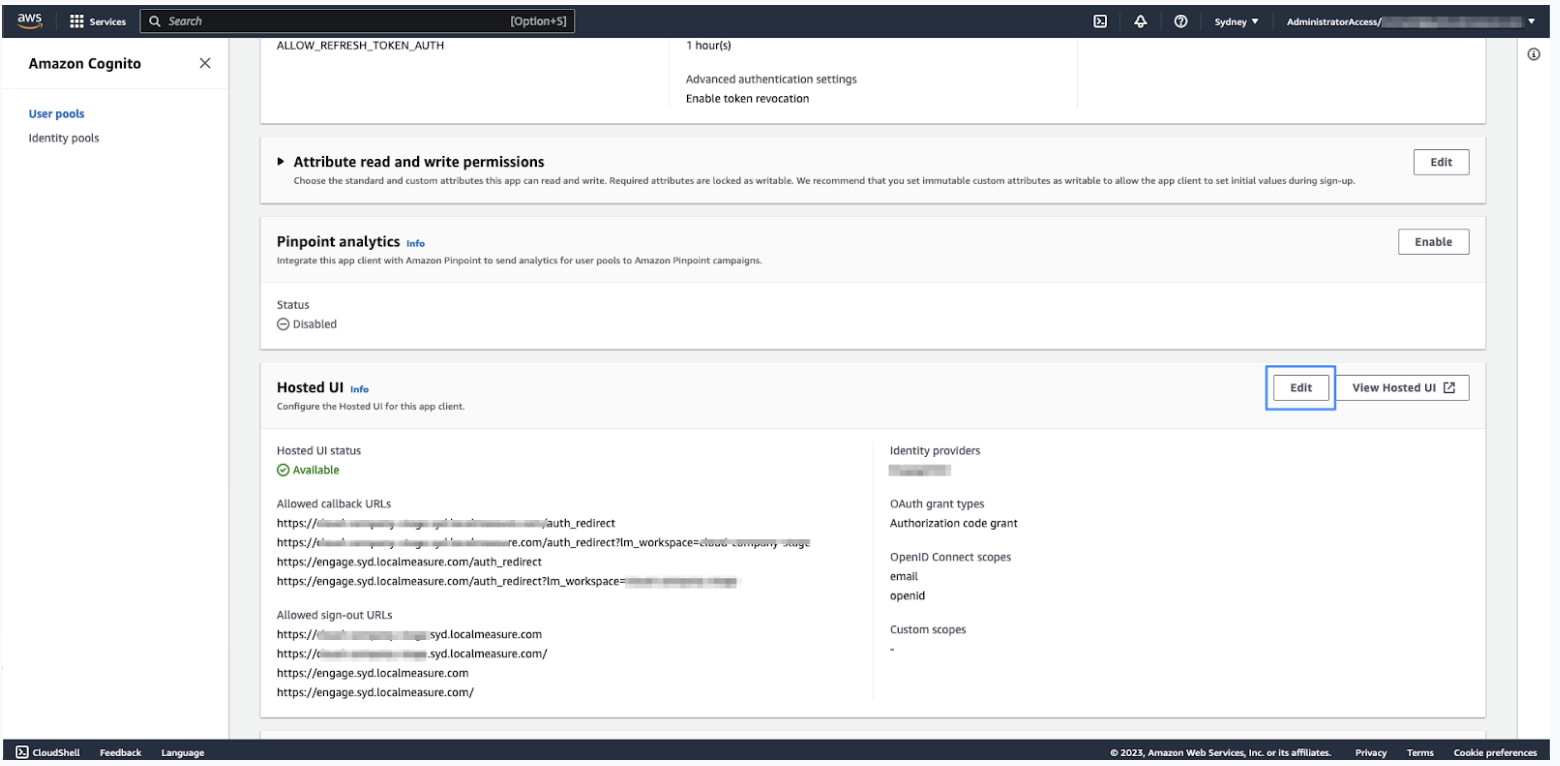Image resolution: width=1560 pixels, height=766 pixels.
Task: Click the View Hosted UI button
Action: (x=1403, y=388)
